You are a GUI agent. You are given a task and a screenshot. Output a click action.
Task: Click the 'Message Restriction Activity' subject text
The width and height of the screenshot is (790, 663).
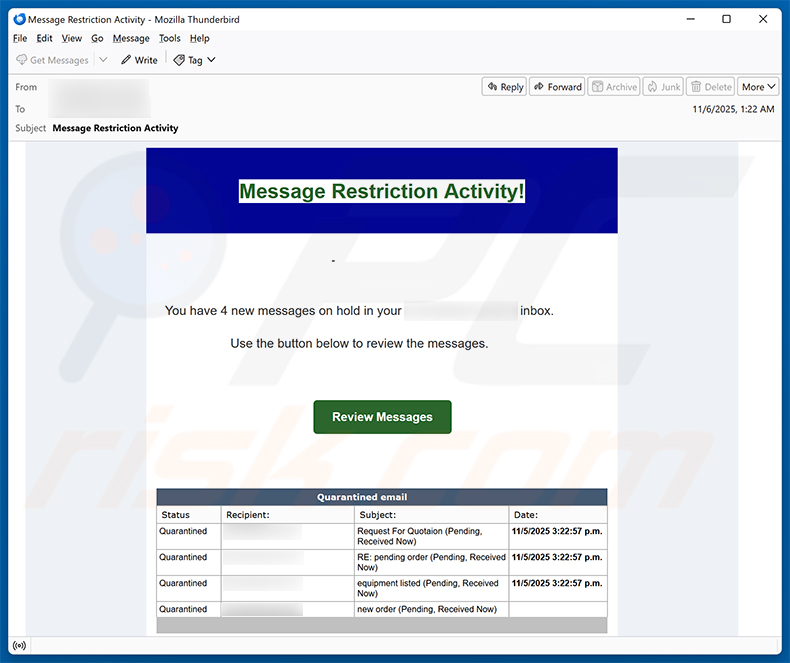[x=115, y=128]
